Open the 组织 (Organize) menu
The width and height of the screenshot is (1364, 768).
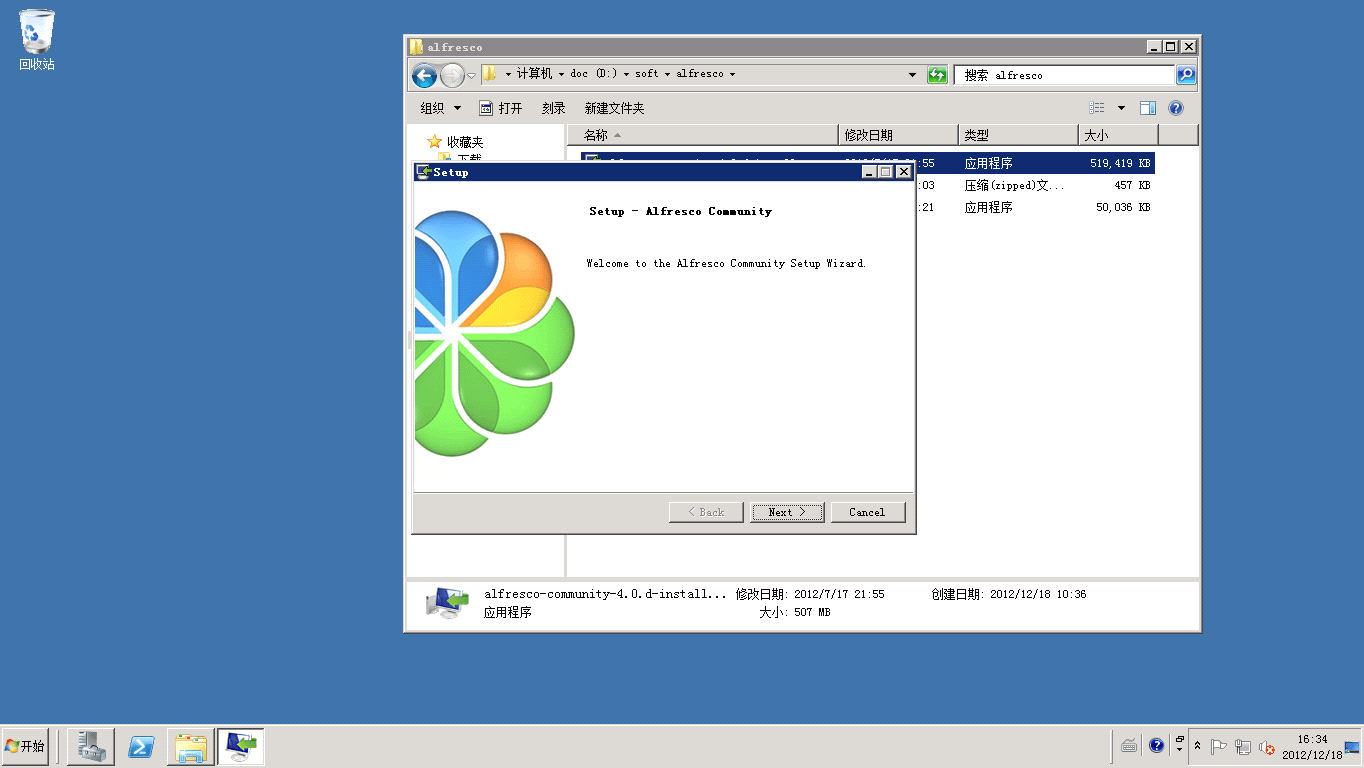[x=441, y=108]
